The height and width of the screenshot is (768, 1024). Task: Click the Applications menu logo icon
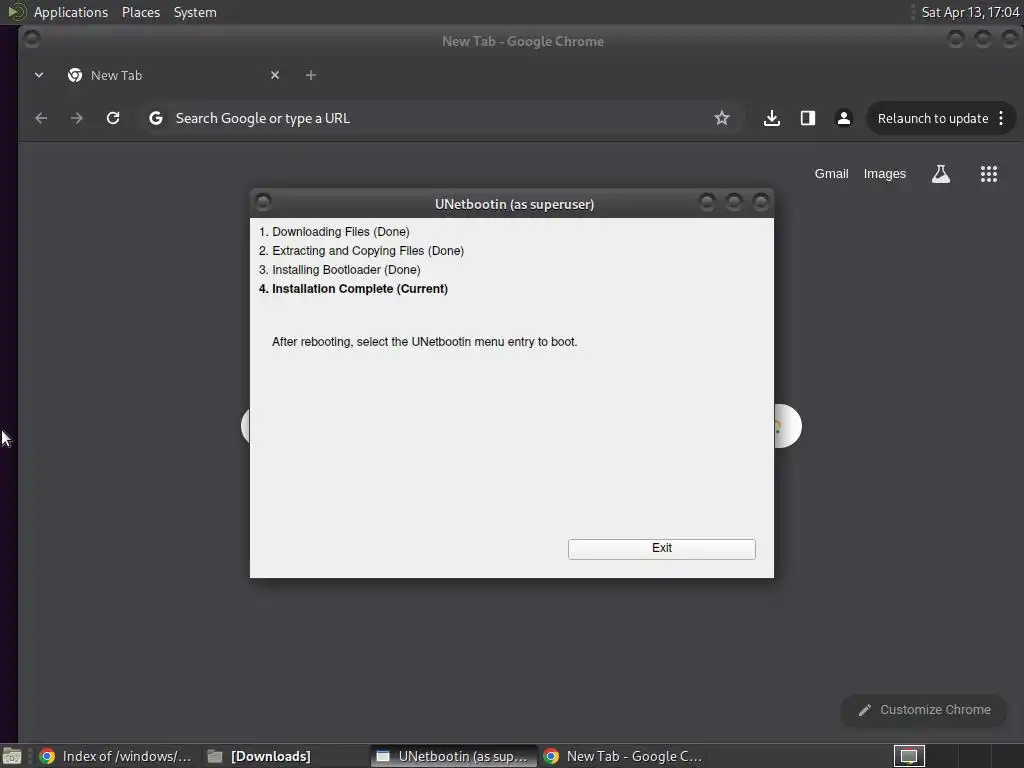point(16,12)
